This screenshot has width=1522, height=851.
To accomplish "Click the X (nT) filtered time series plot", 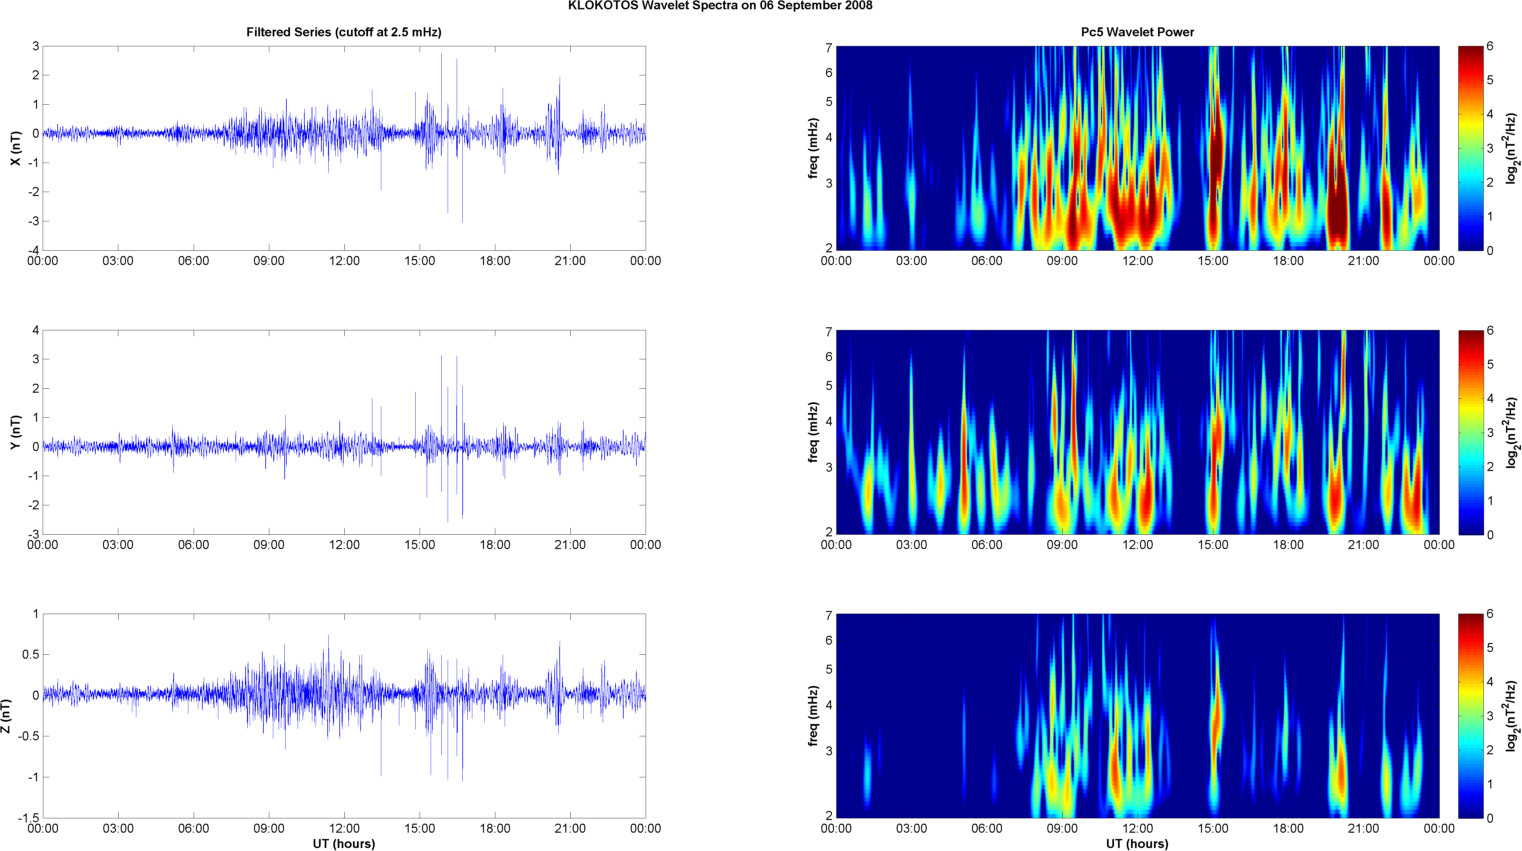I will 344,148.
